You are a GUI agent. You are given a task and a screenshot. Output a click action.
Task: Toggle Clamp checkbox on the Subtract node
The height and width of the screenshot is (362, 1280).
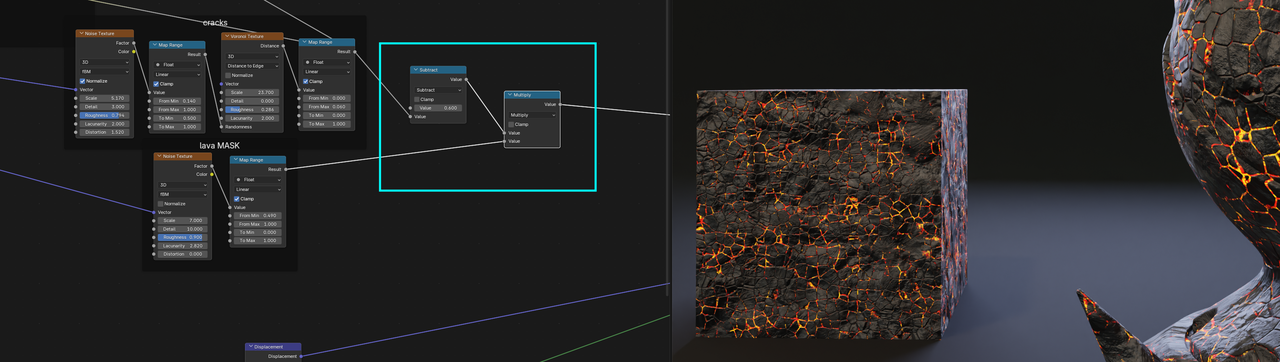[417, 99]
